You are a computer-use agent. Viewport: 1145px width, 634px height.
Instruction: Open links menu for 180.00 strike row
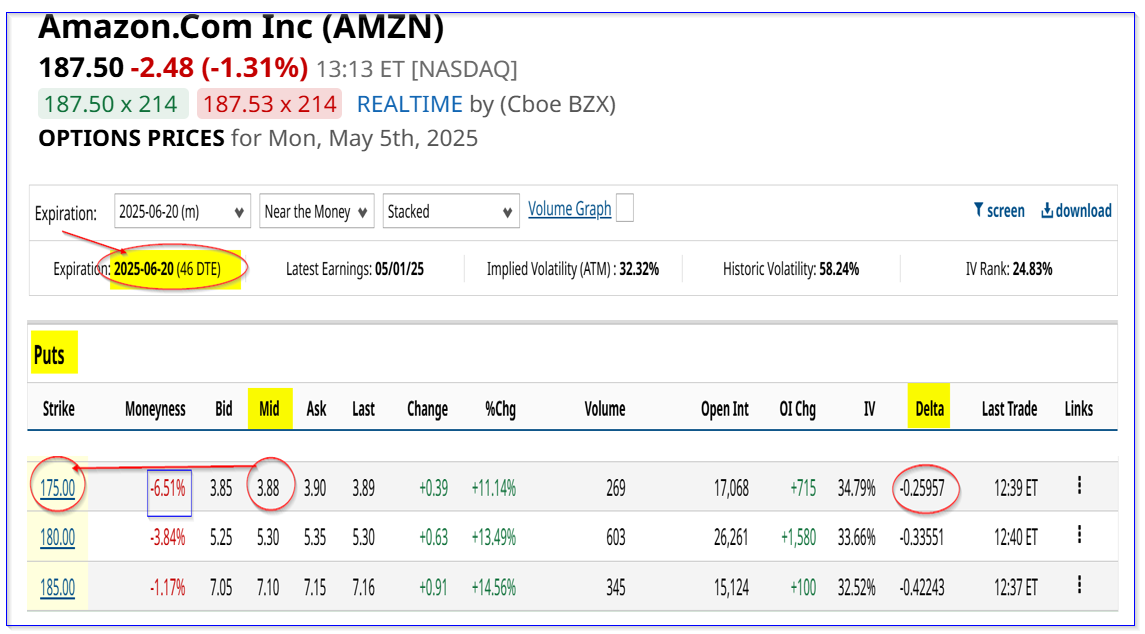tap(1079, 536)
